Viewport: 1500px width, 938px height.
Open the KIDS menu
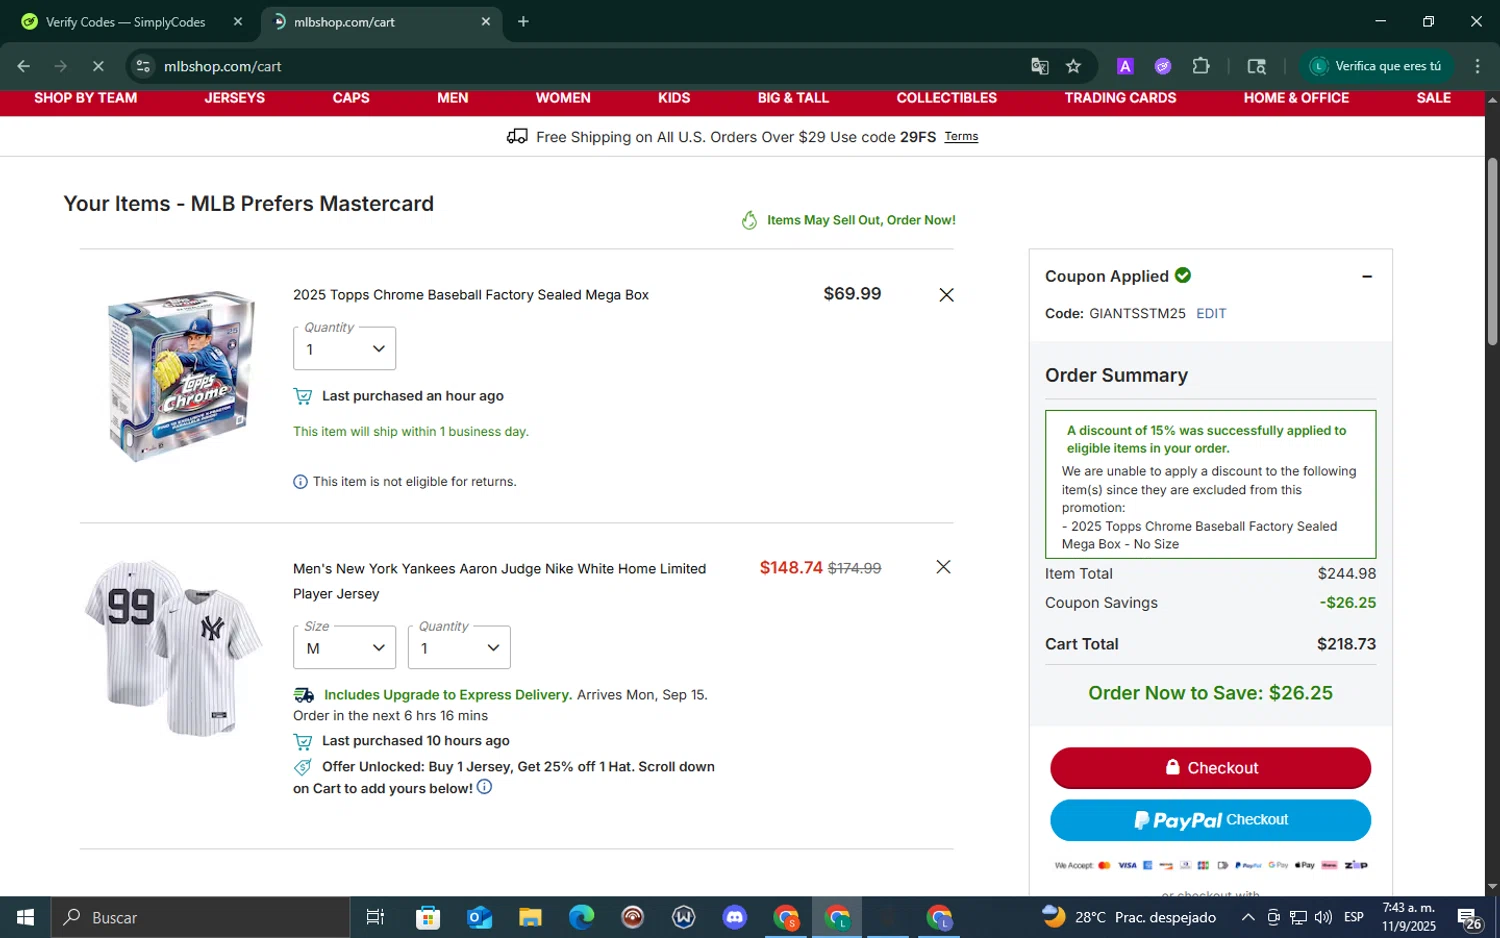click(x=674, y=98)
